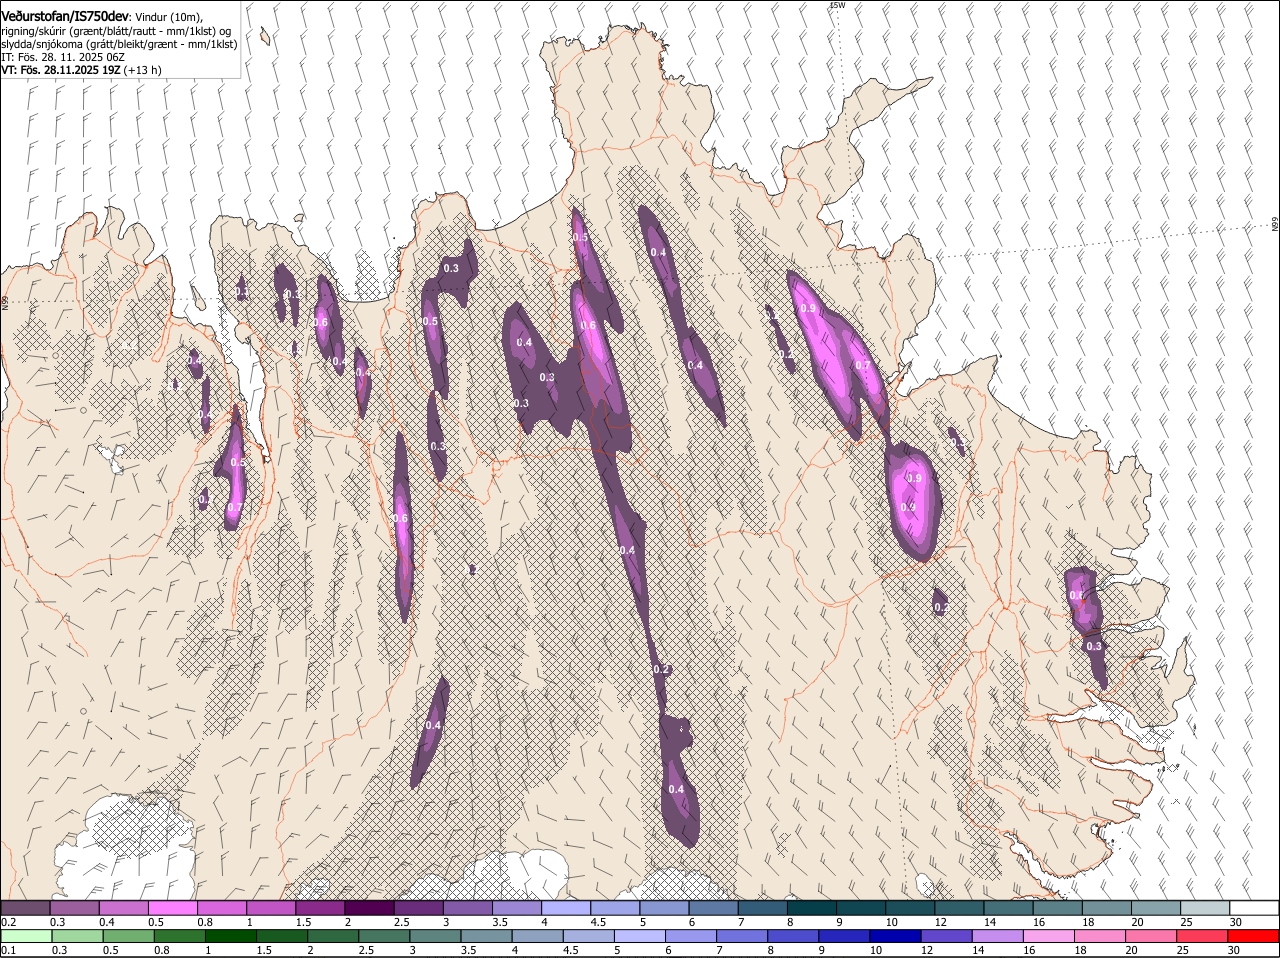Click the "slydda/snjókoma (grátt/bleikt/grænt" description line

tap(118, 44)
